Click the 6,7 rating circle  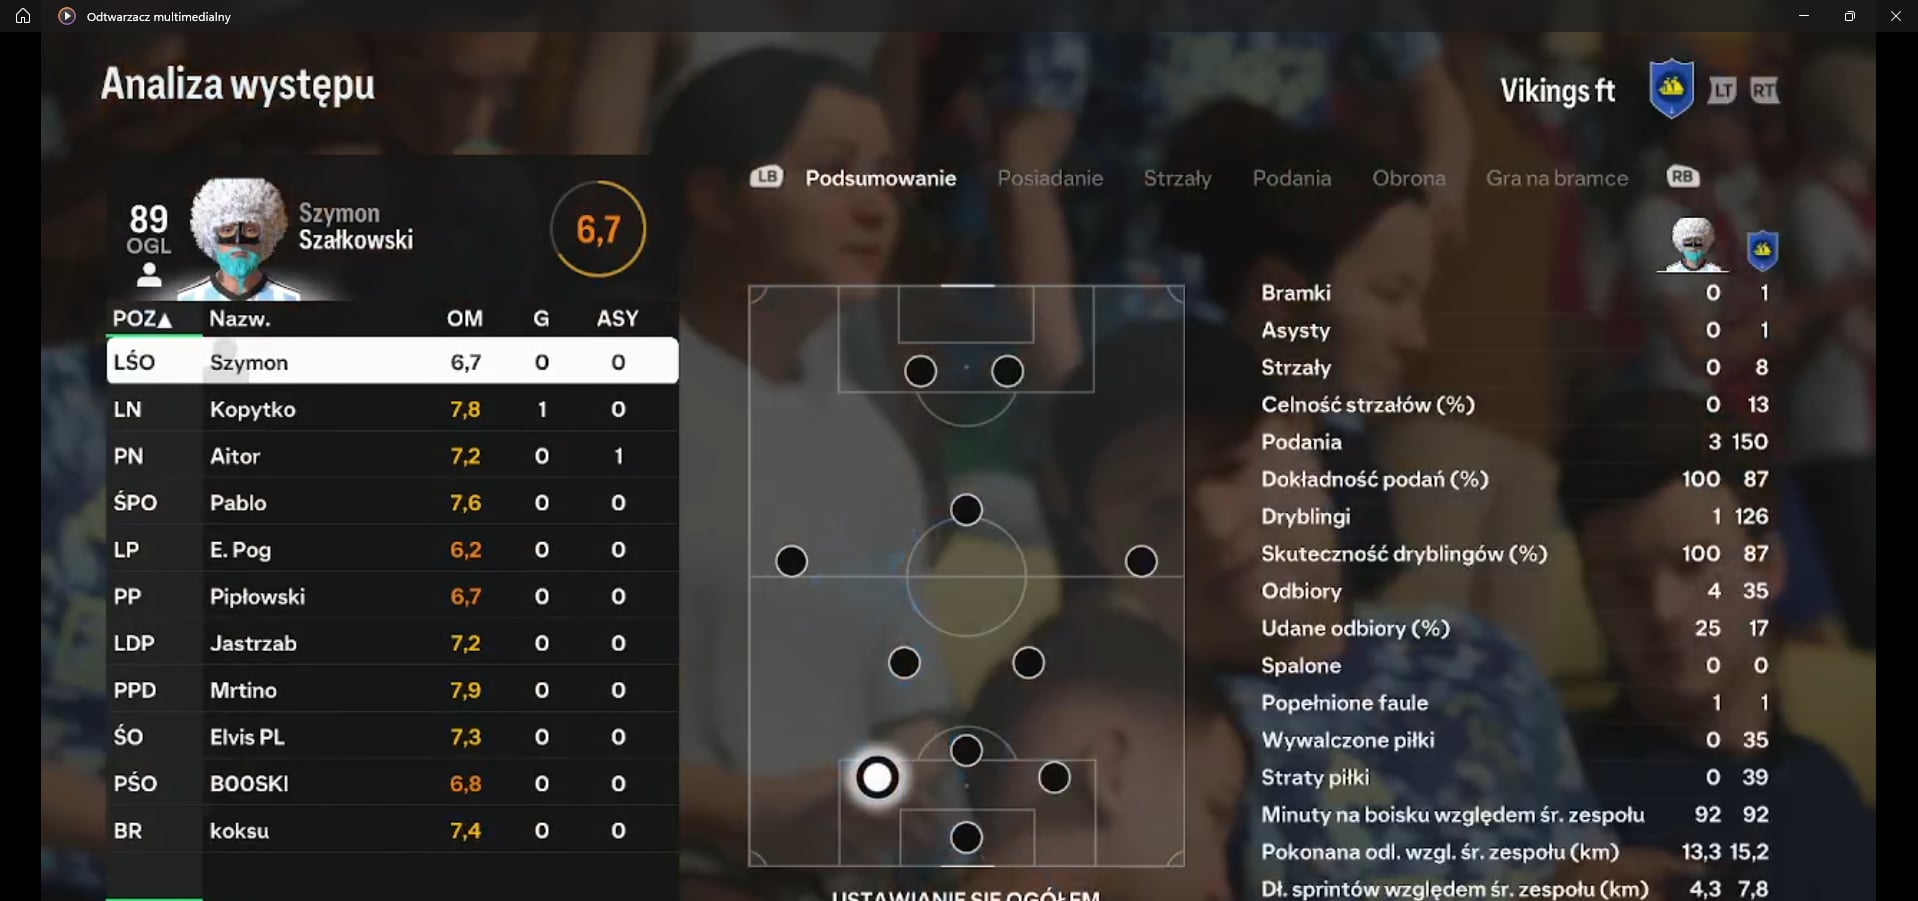(598, 229)
